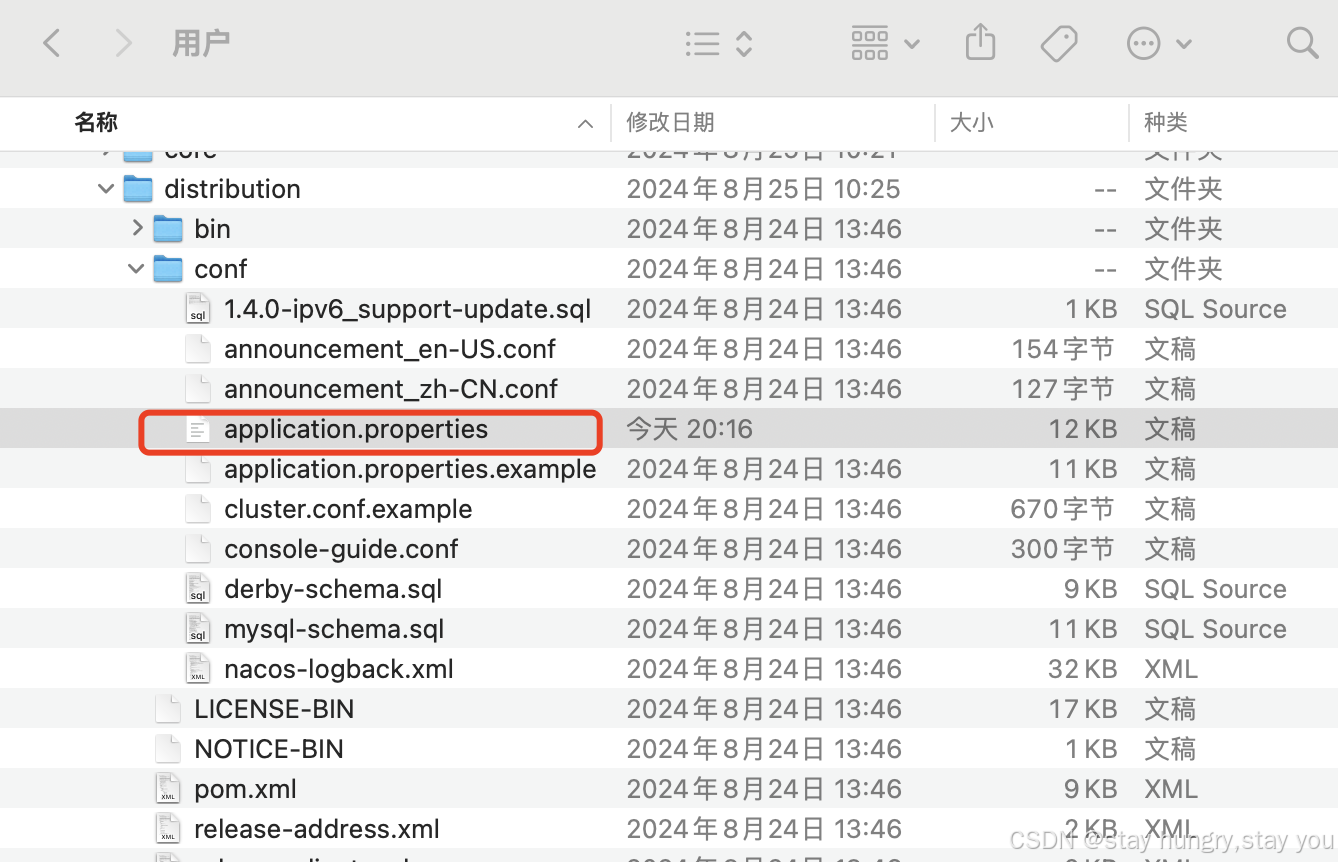Go back with the left chevron button
Viewport: 1338px width, 862px height.
coord(52,43)
